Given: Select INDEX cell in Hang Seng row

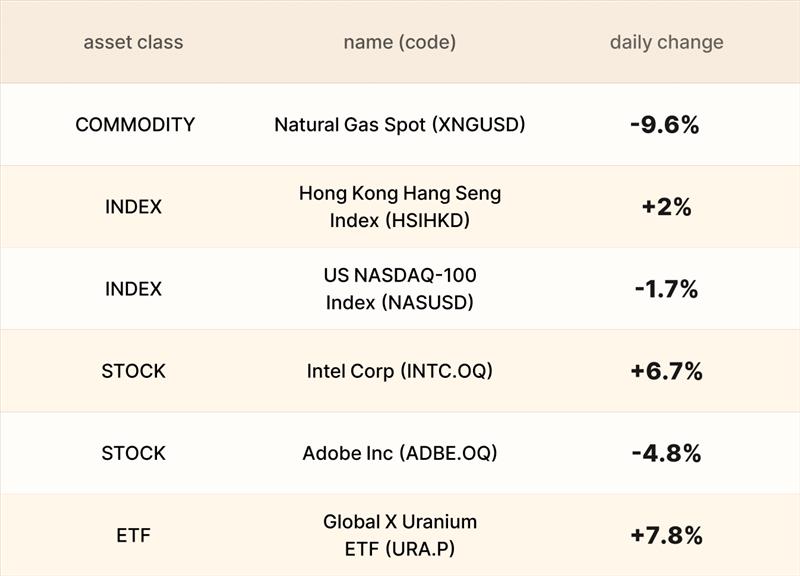Looking at the screenshot, I should coord(133,207).
